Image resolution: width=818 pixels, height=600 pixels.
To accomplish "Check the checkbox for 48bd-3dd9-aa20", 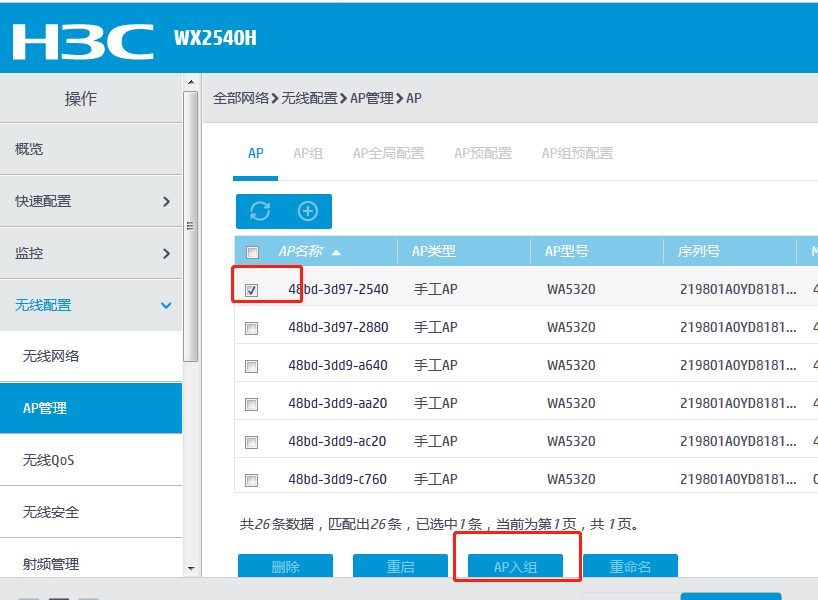I will point(251,404).
